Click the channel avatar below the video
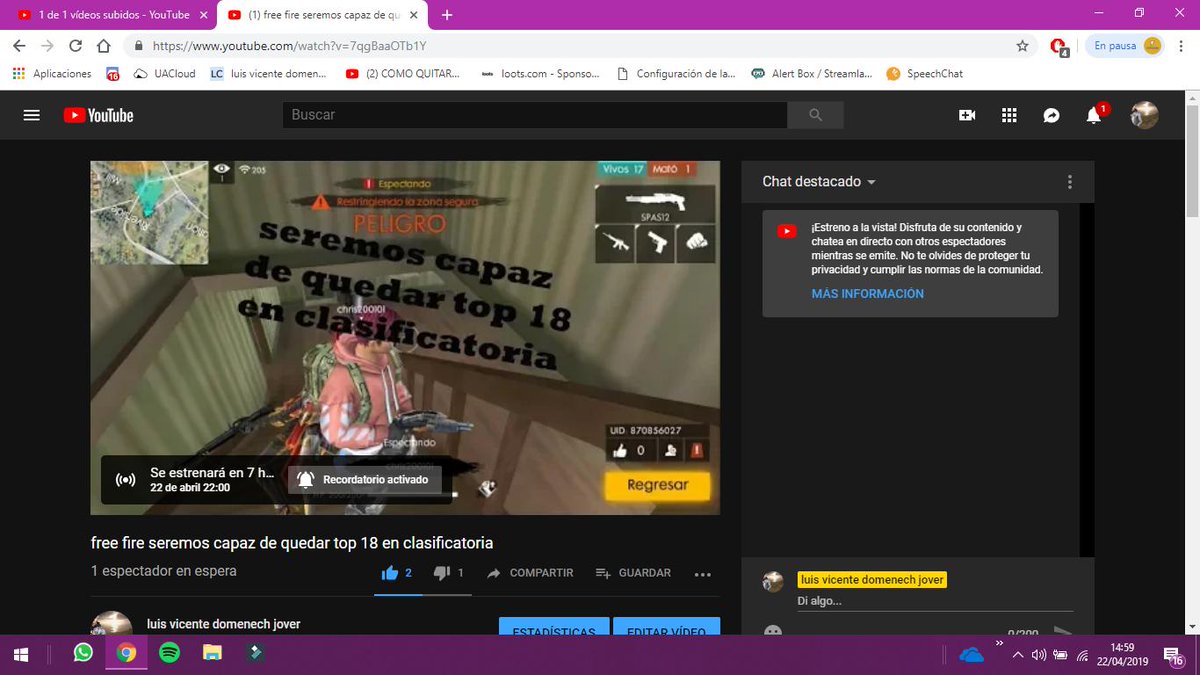The image size is (1200, 675). (111, 624)
